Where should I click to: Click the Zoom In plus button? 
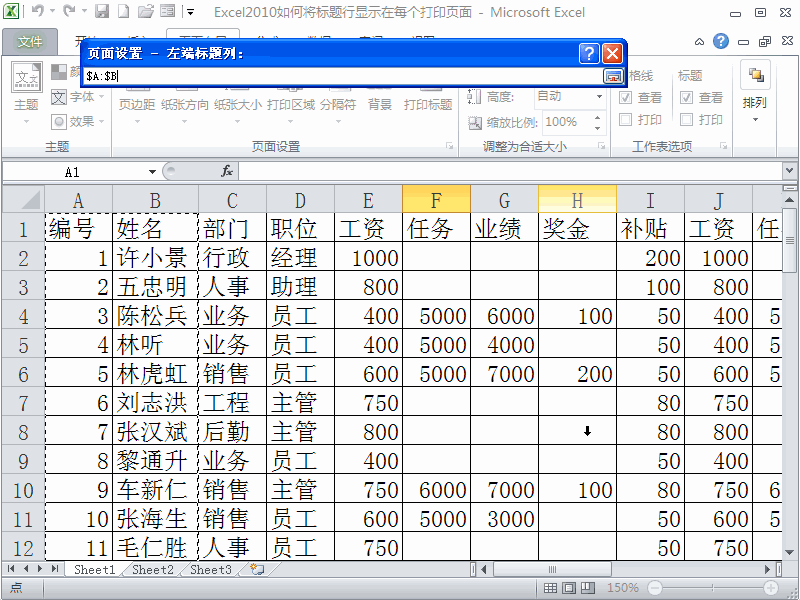pyautogui.click(x=771, y=588)
